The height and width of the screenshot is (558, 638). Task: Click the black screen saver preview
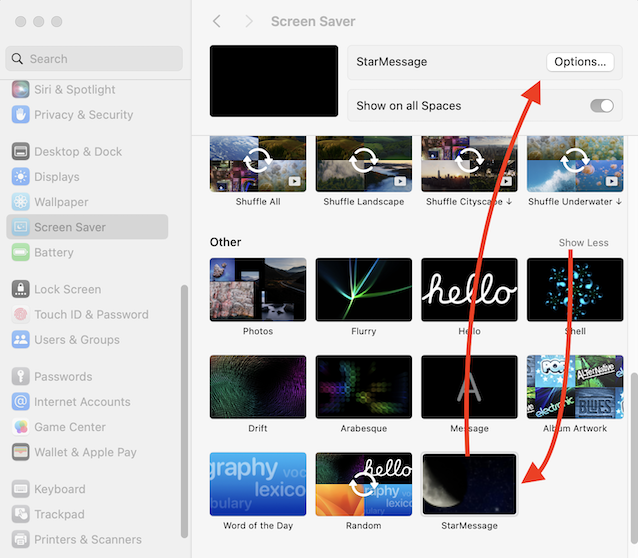pos(274,81)
